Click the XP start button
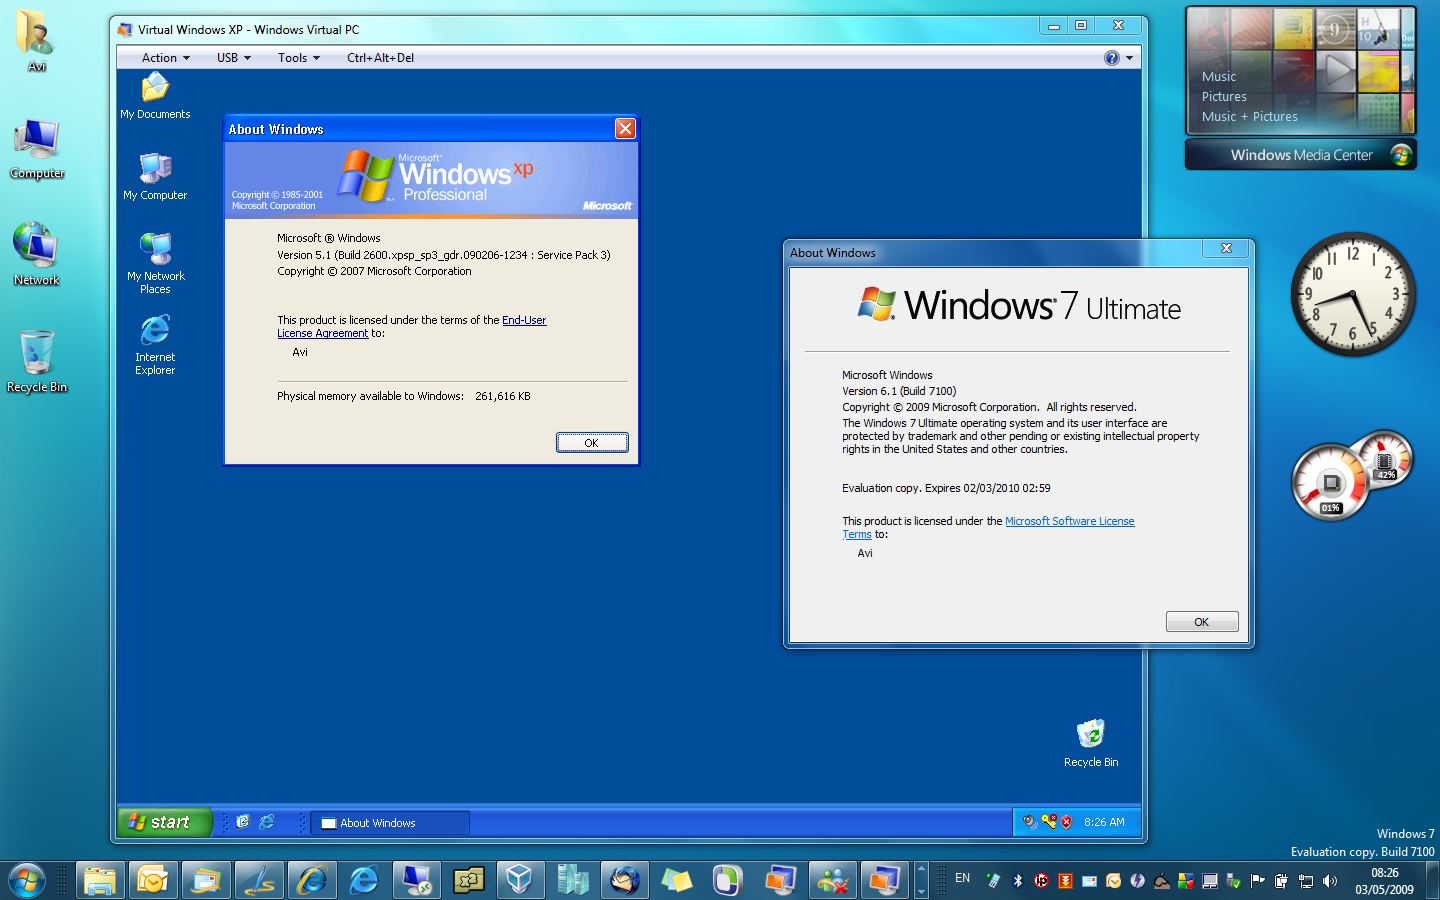The width and height of the screenshot is (1440, 900). pyautogui.click(x=165, y=822)
